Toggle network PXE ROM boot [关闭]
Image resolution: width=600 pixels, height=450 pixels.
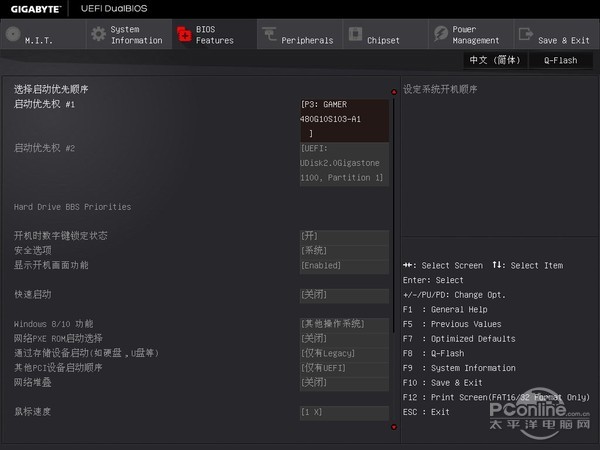click(x=344, y=339)
